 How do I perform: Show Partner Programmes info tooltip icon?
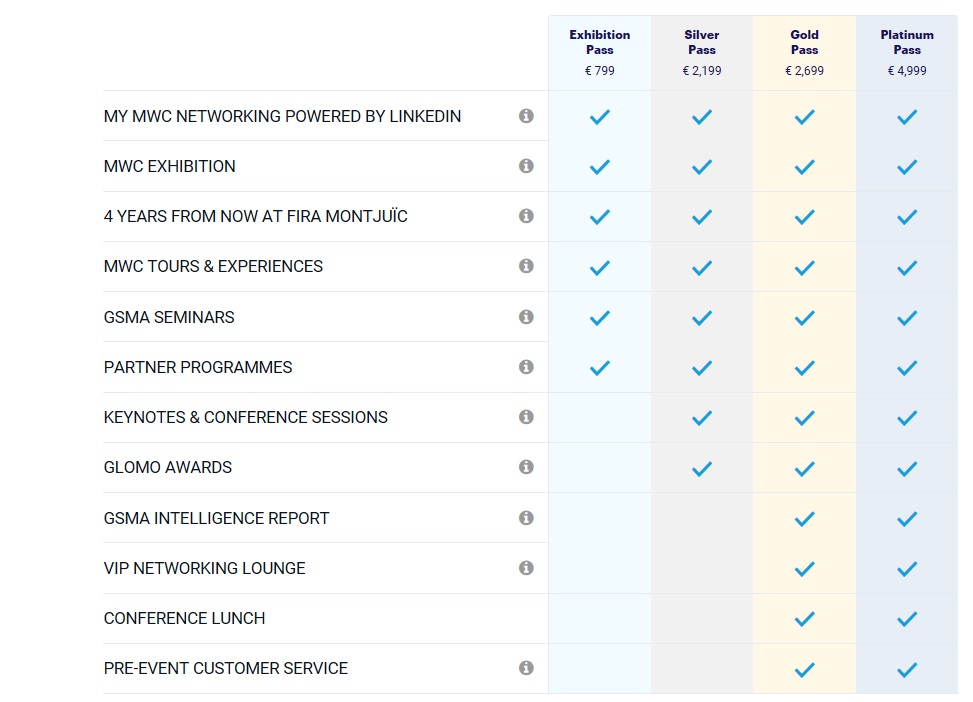526,367
